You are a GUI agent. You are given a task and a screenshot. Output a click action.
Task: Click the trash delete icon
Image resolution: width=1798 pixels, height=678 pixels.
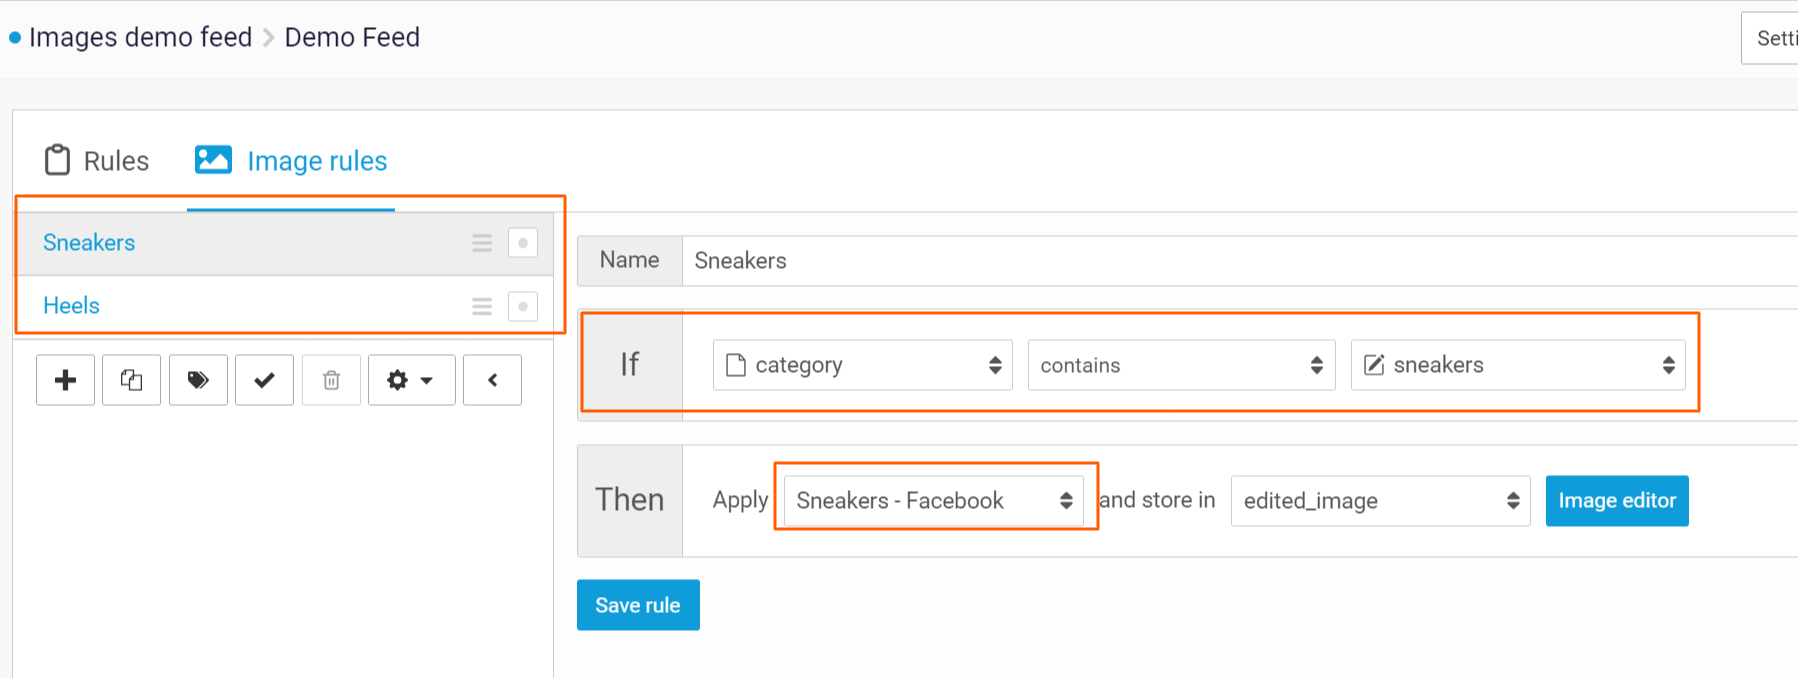pos(331,380)
